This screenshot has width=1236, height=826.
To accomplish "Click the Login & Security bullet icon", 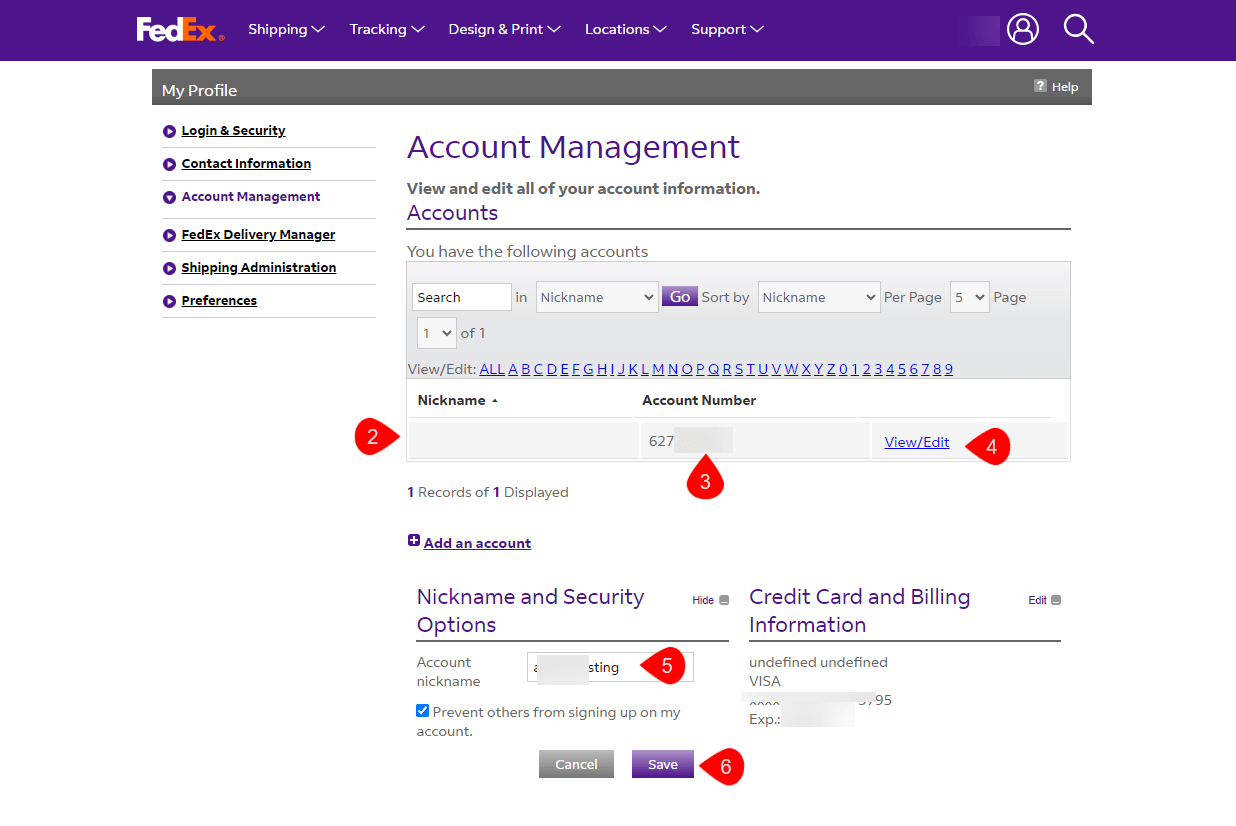I will click(x=169, y=131).
